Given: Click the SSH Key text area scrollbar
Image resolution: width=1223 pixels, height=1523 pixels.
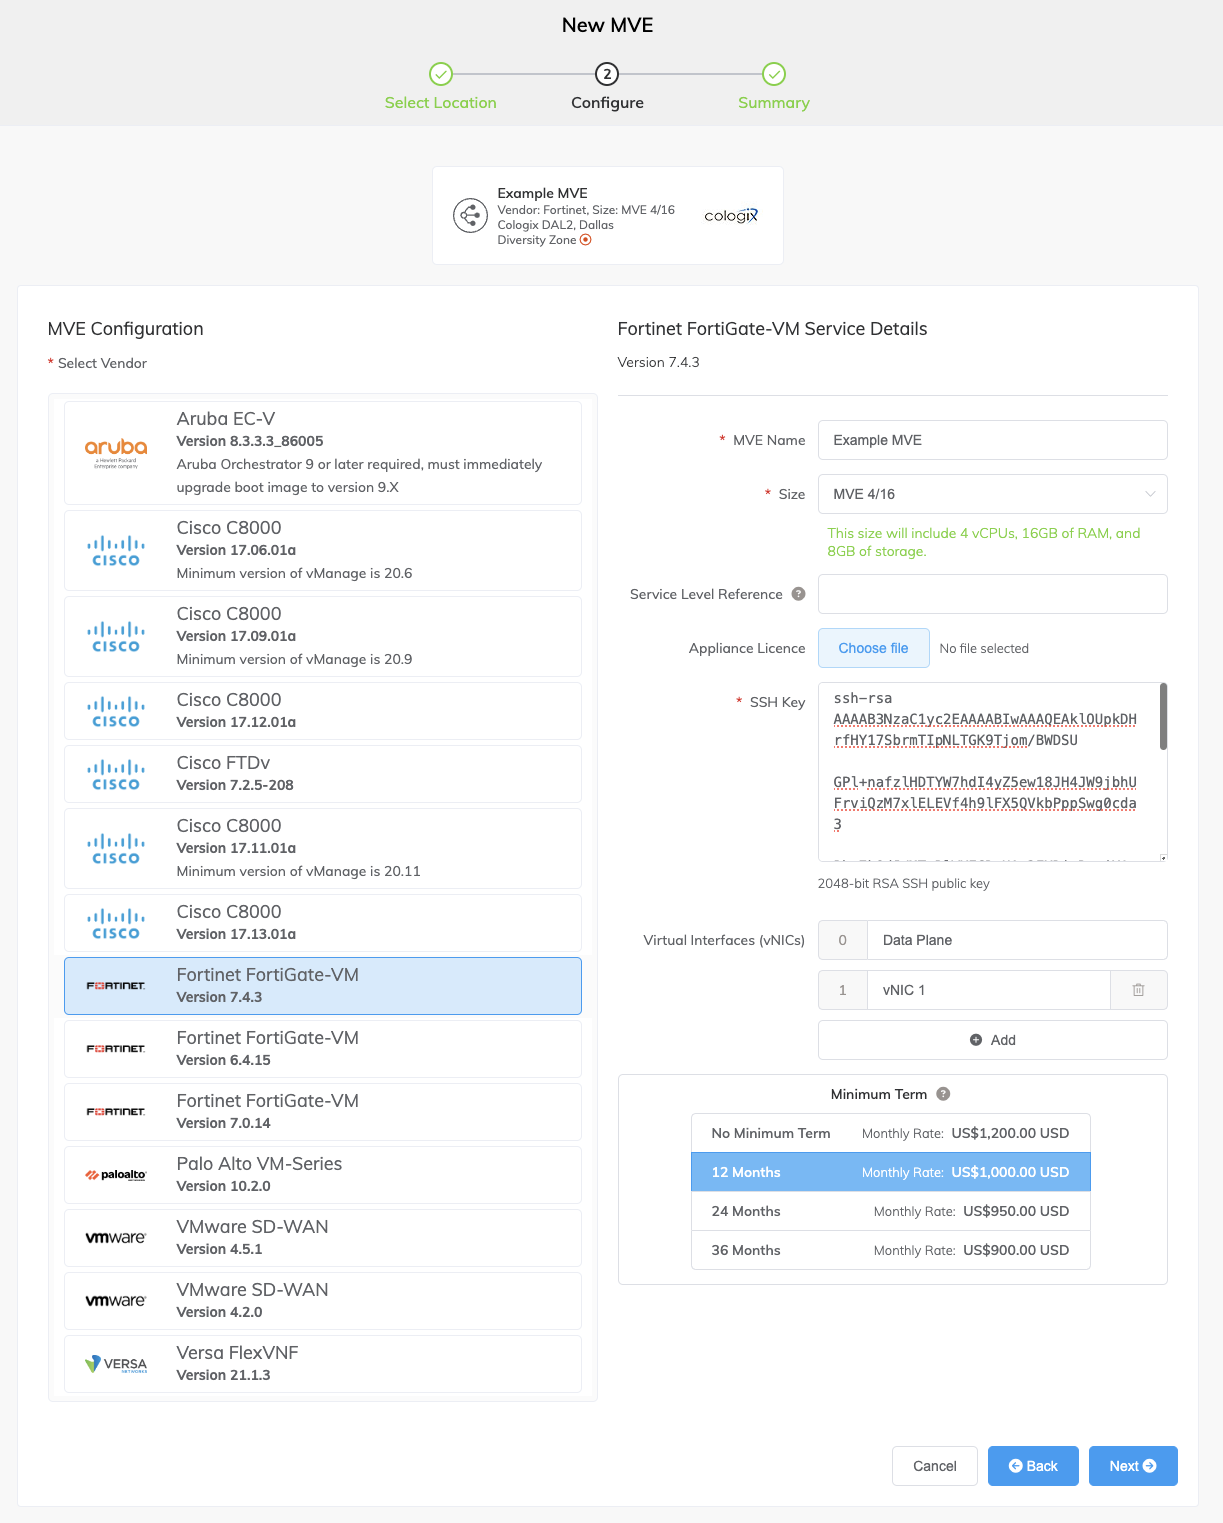Looking at the screenshot, I should click(1163, 716).
